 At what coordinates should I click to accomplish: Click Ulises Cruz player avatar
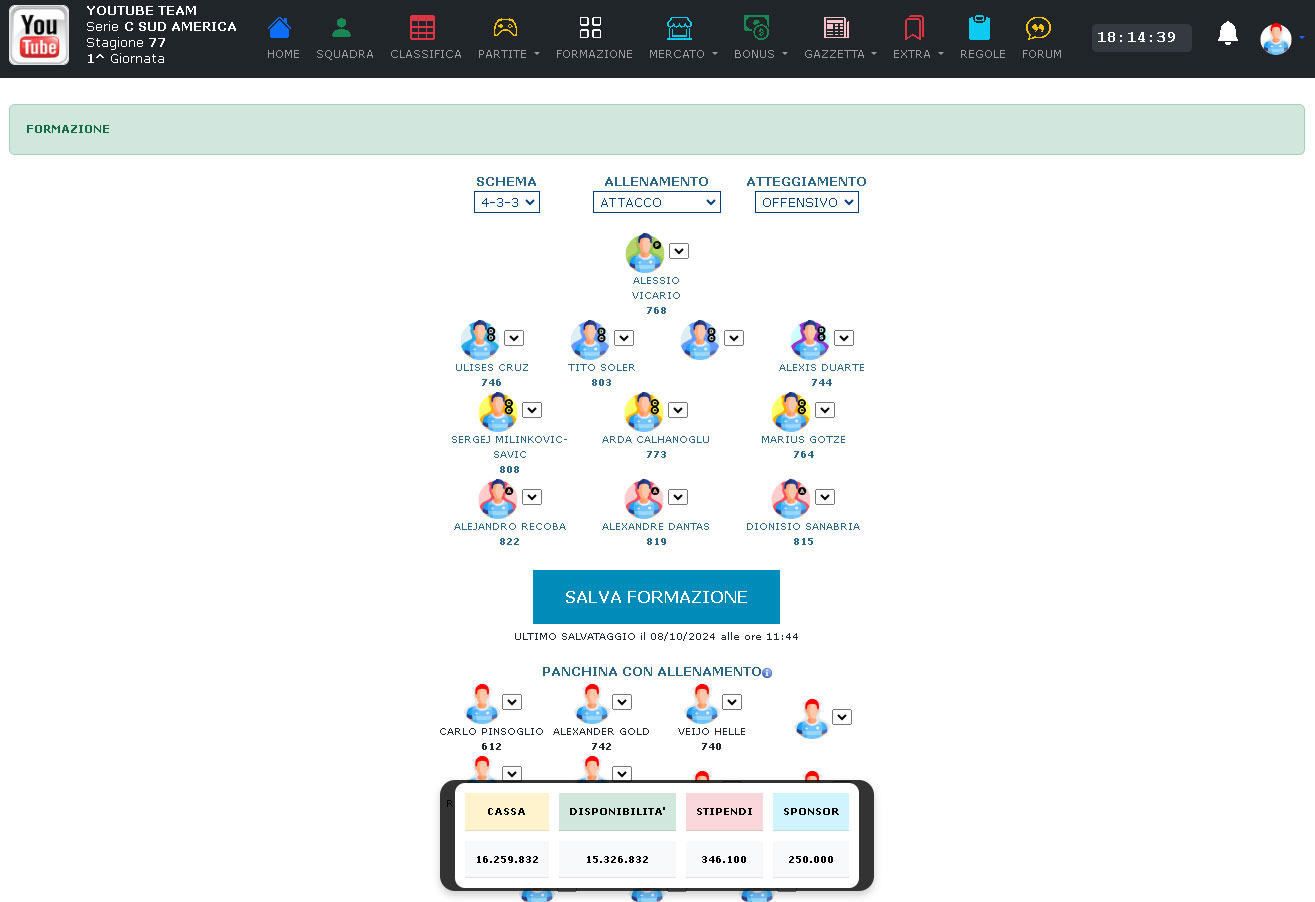tap(480, 340)
